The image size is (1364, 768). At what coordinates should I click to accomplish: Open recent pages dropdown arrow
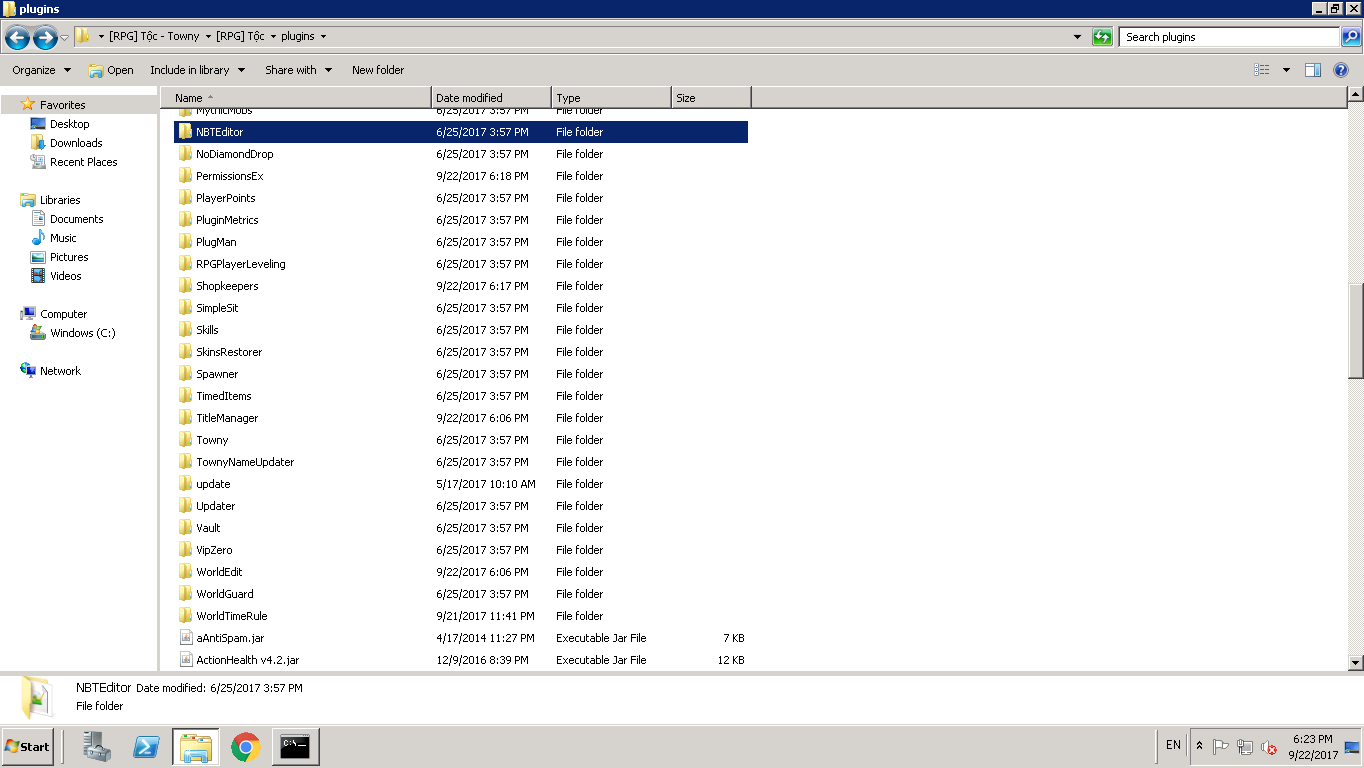(65, 38)
